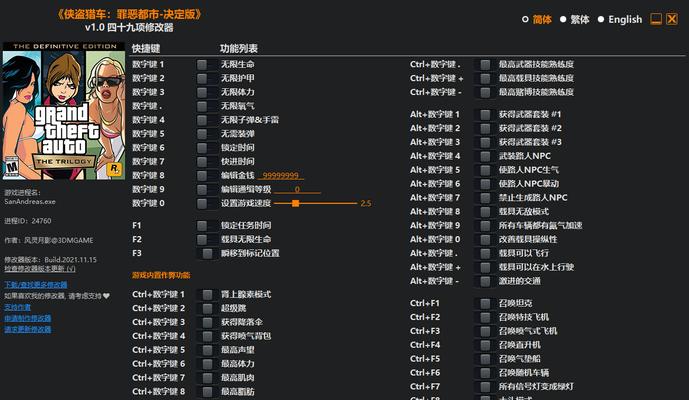The width and height of the screenshot is (689, 400).
Task: Toggle 激进的交通 option
Action: coord(485,281)
